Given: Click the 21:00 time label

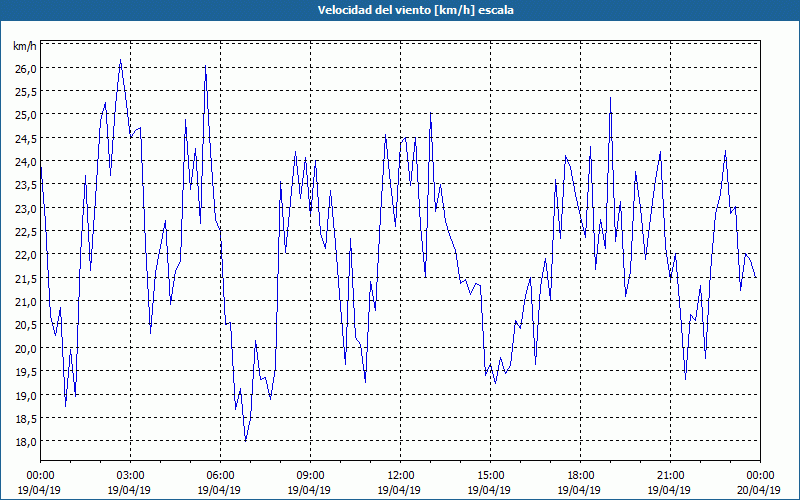Looking at the screenshot, I should pyautogui.click(x=670, y=476).
